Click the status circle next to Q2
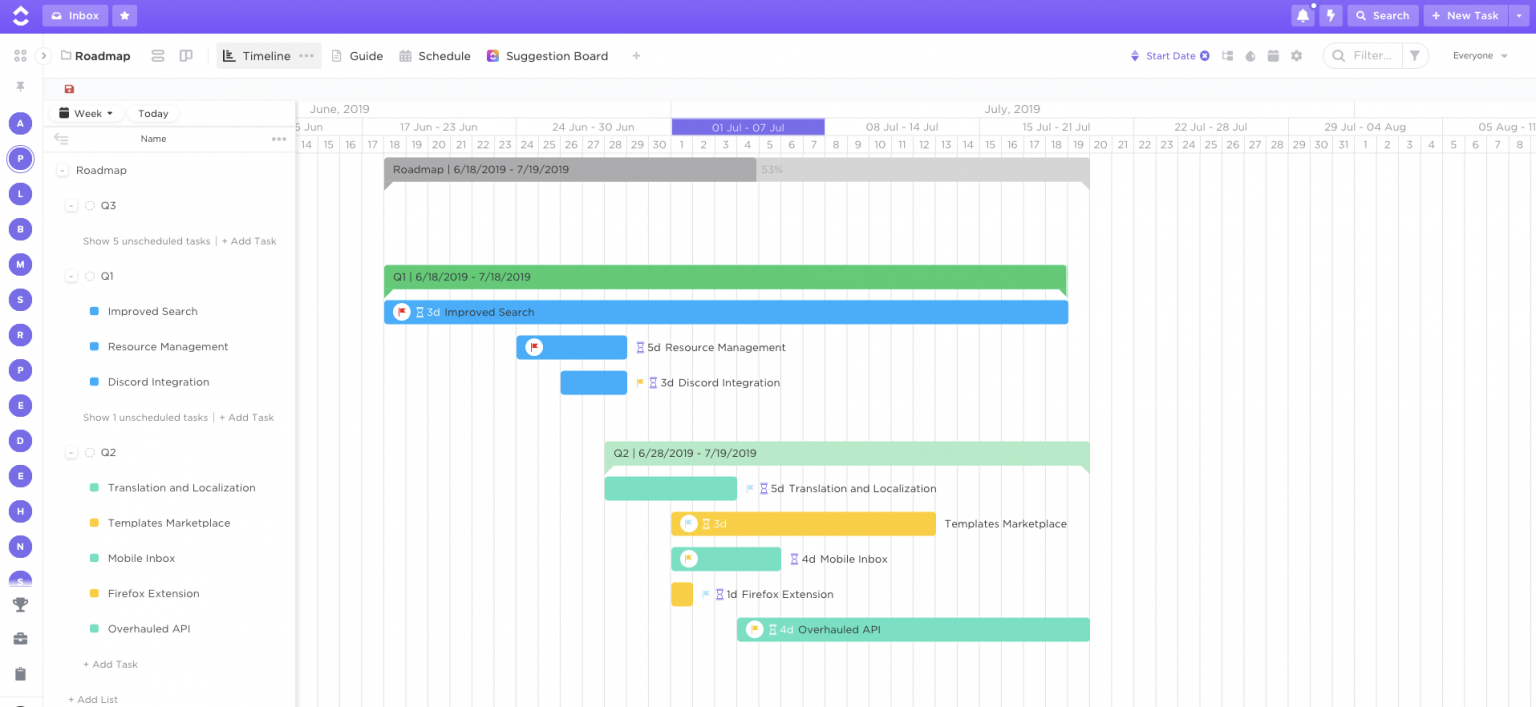Image resolution: width=1536 pixels, height=707 pixels. 90,452
